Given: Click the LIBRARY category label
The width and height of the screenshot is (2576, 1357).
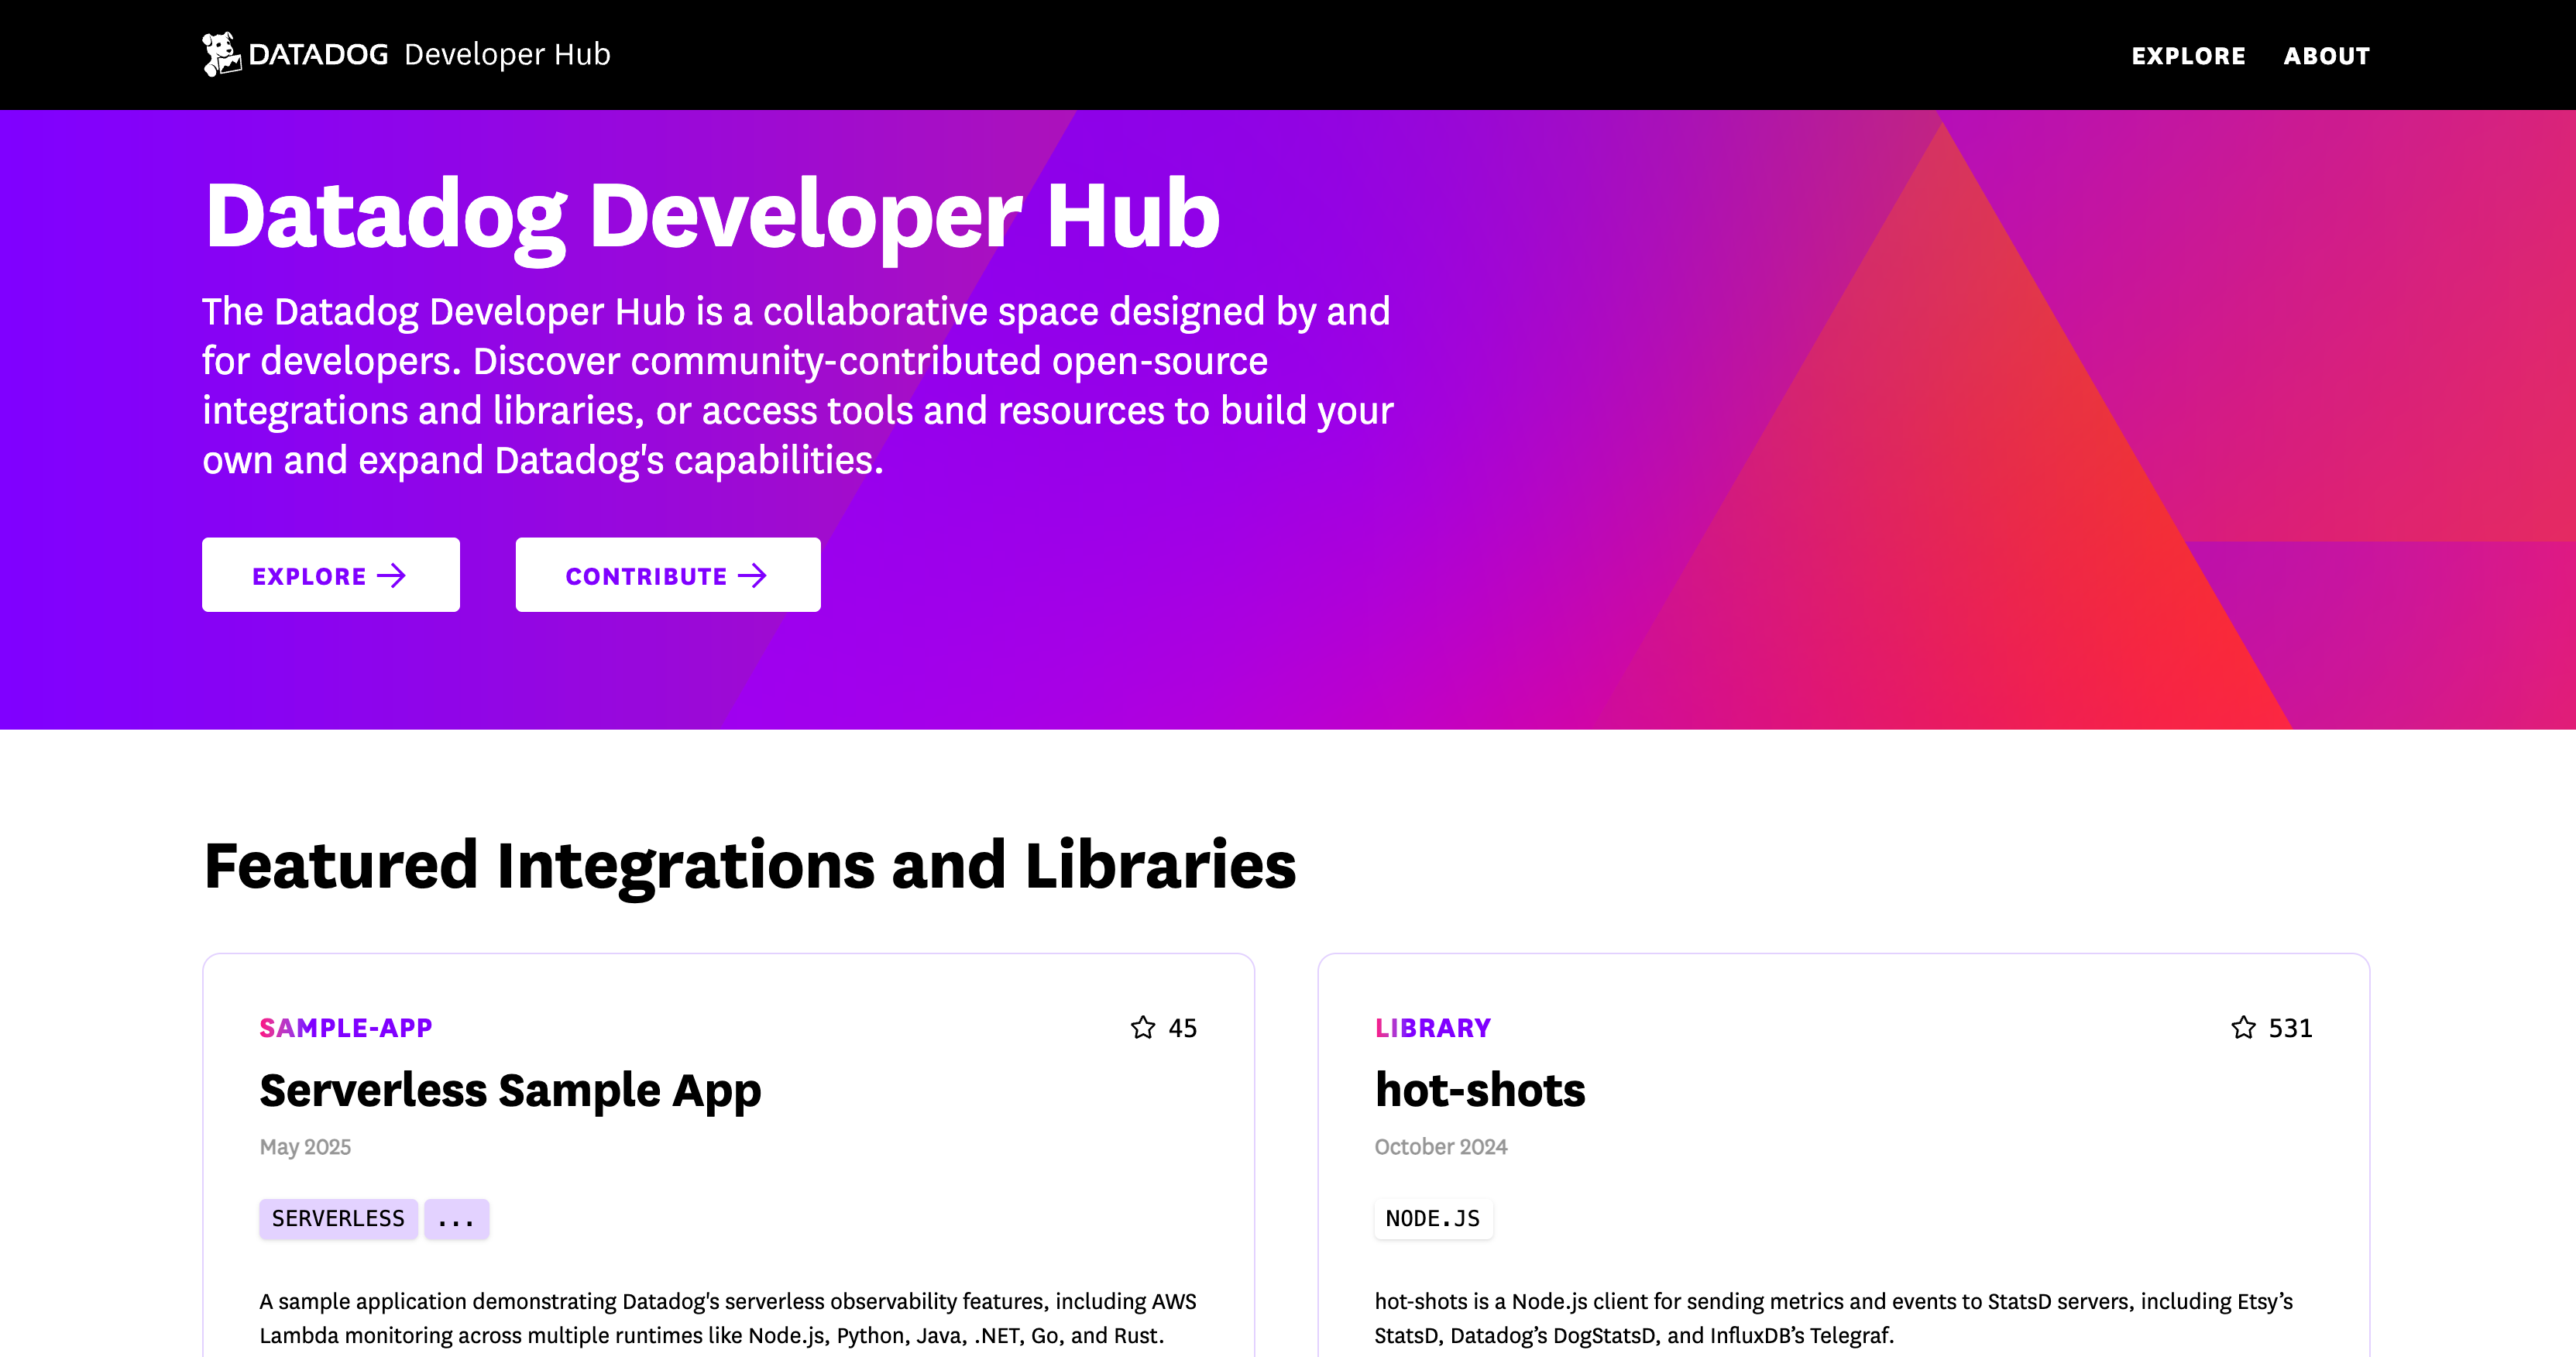Looking at the screenshot, I should pyautogui.click(x=1433, y=1028).
